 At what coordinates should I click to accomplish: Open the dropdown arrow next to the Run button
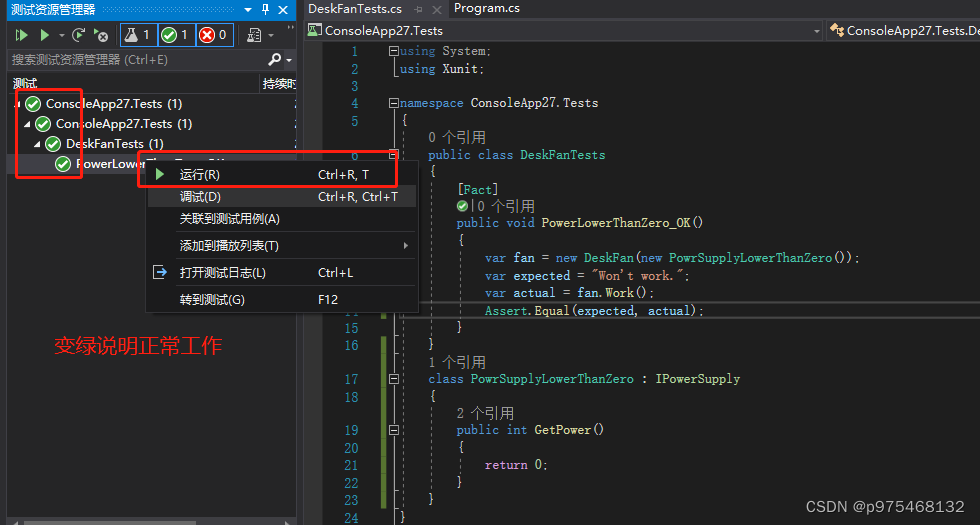point(61,36)
